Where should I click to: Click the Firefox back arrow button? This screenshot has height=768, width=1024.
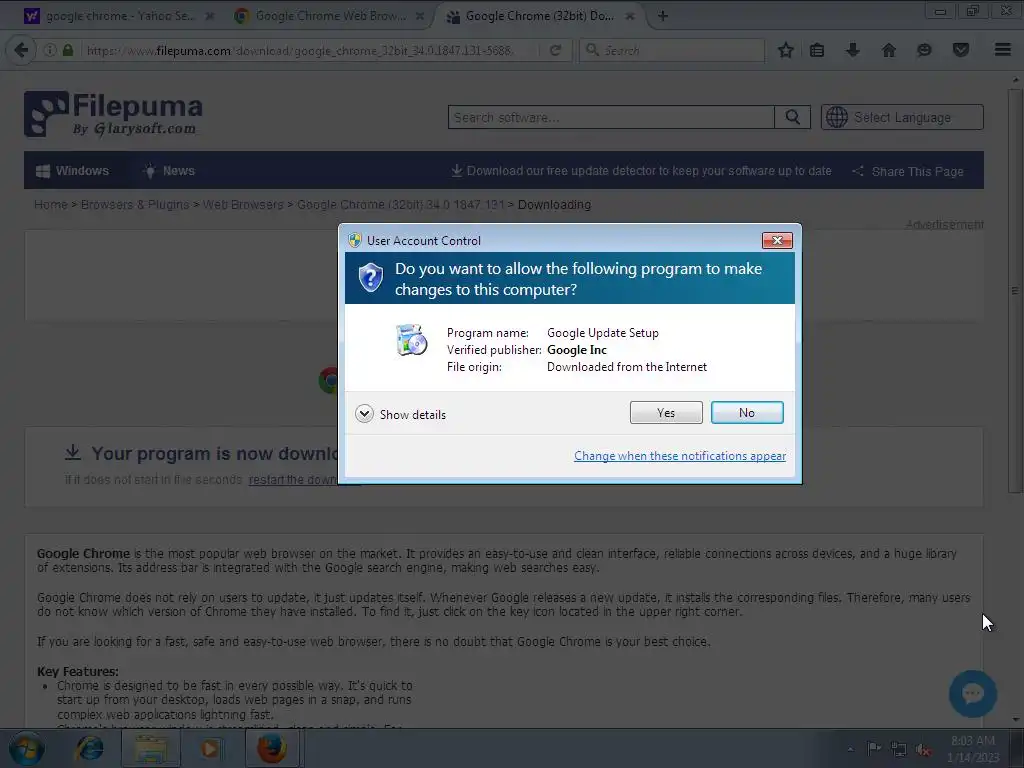(x=21, y=50)
